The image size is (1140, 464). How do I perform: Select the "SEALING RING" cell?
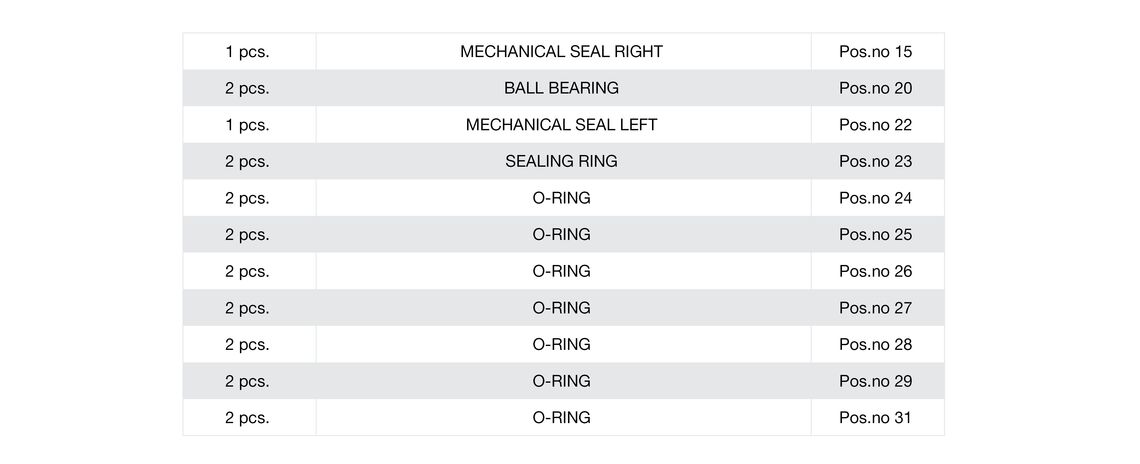(x=561, y=161)
